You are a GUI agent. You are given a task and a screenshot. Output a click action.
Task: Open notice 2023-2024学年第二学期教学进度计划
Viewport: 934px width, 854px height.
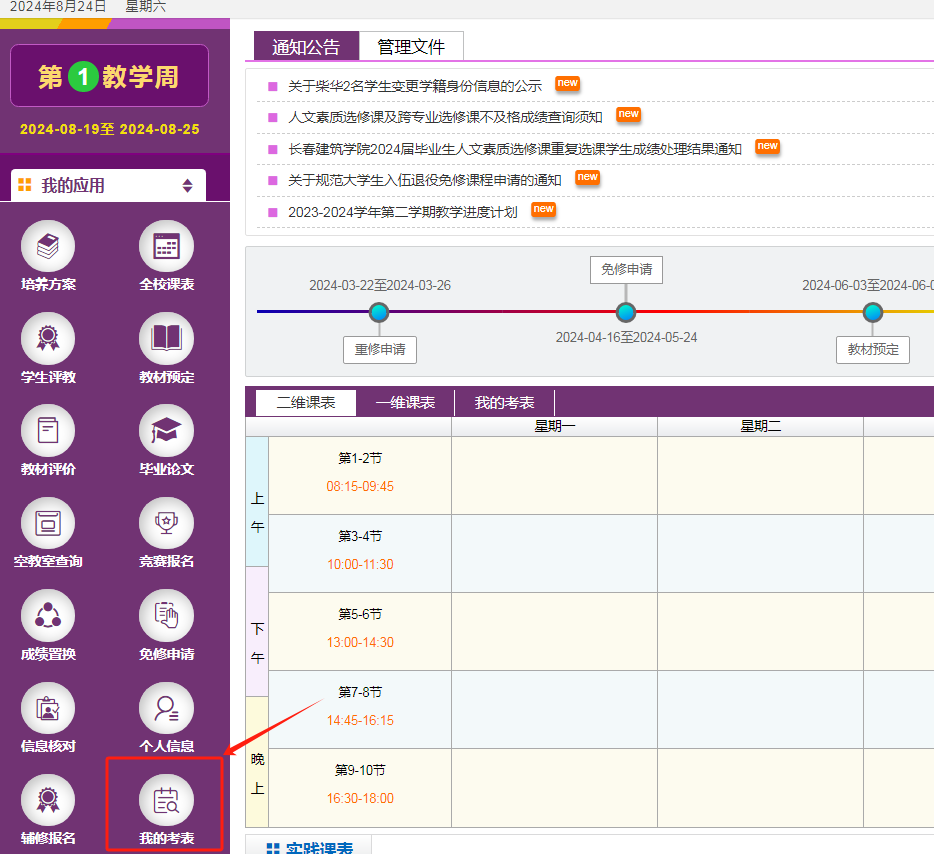click(x=403, y=212)
